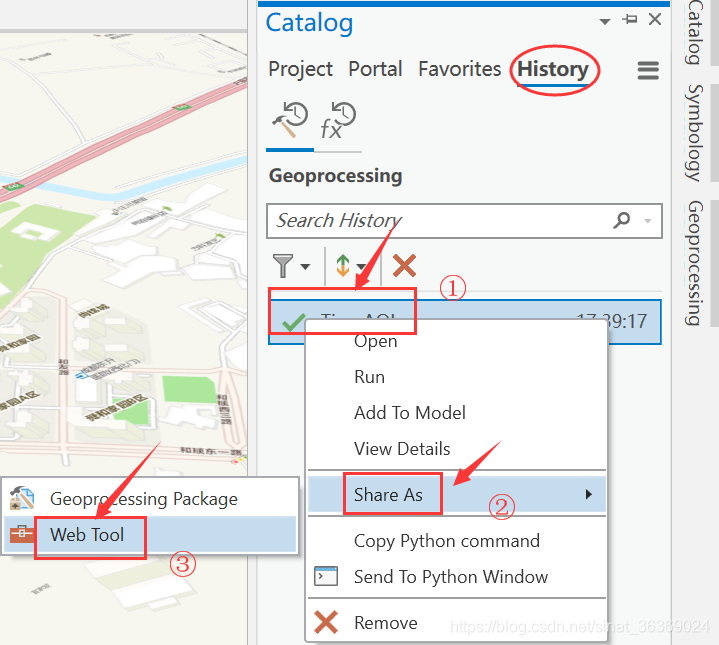The width and height of the screenshot is (719, 645).
Task: Select Copy Python command
Action: [x=446, y=541]
